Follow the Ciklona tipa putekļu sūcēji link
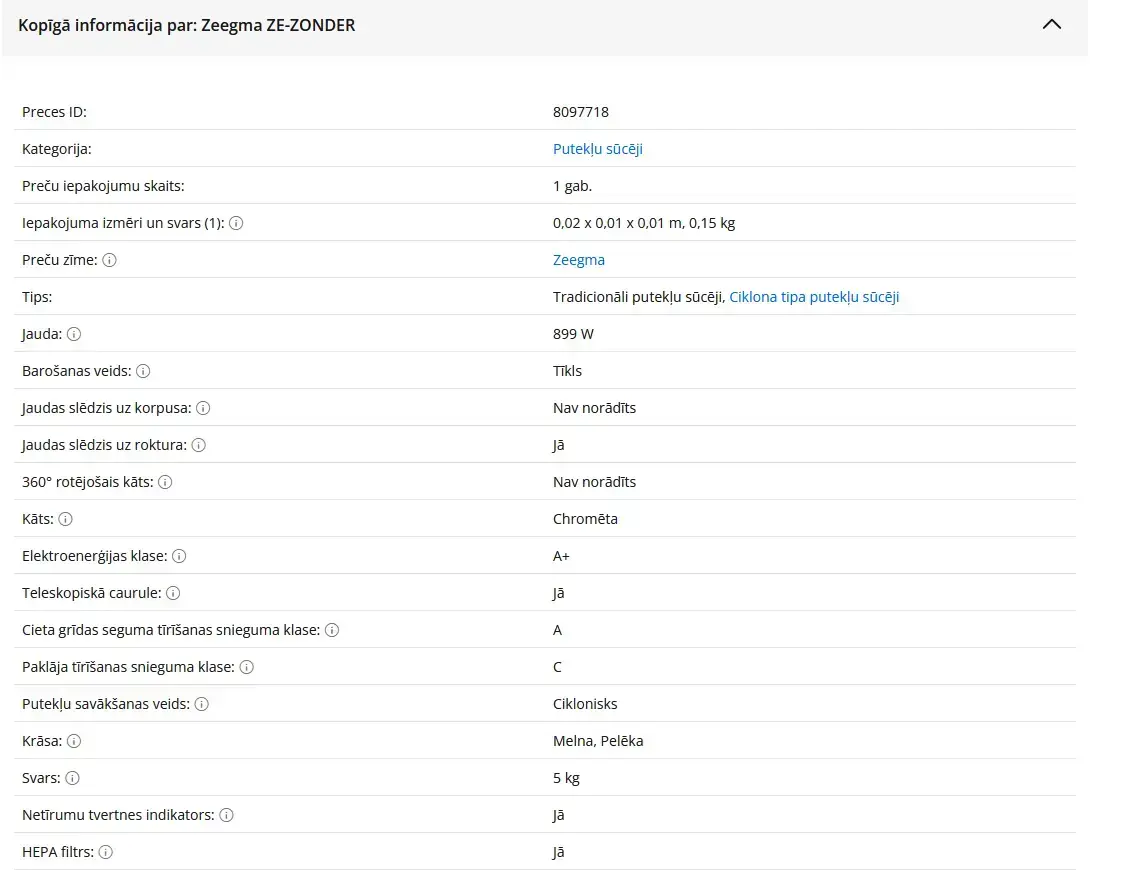The image size is (1125, 870). pyautogui.click(x=814, y=297)
